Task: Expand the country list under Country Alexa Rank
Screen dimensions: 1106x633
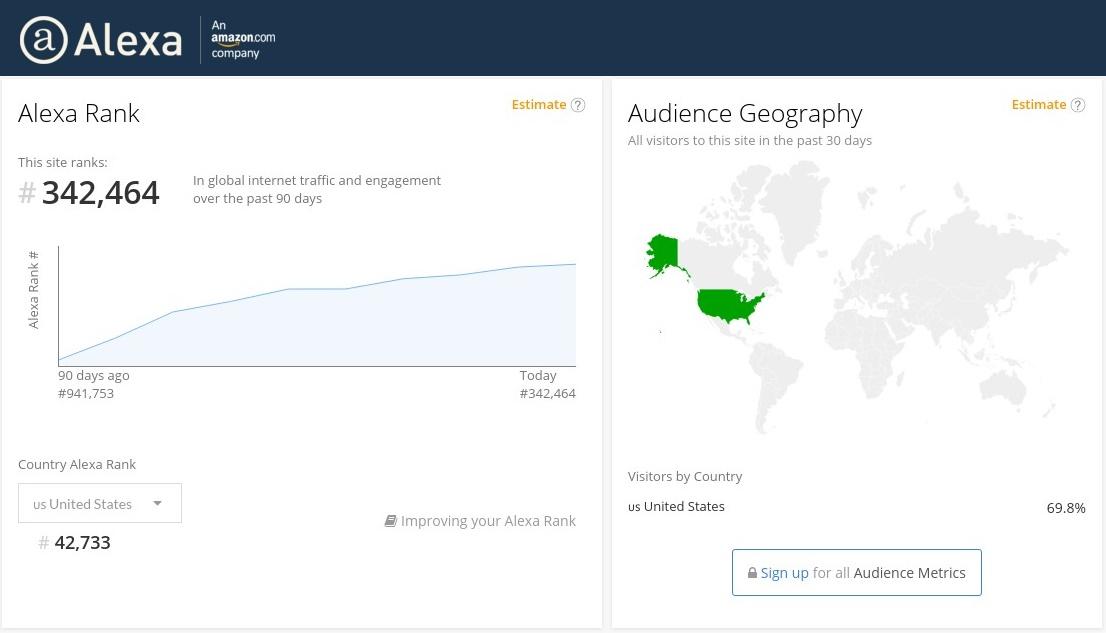Action: click(x=100, y=503)
